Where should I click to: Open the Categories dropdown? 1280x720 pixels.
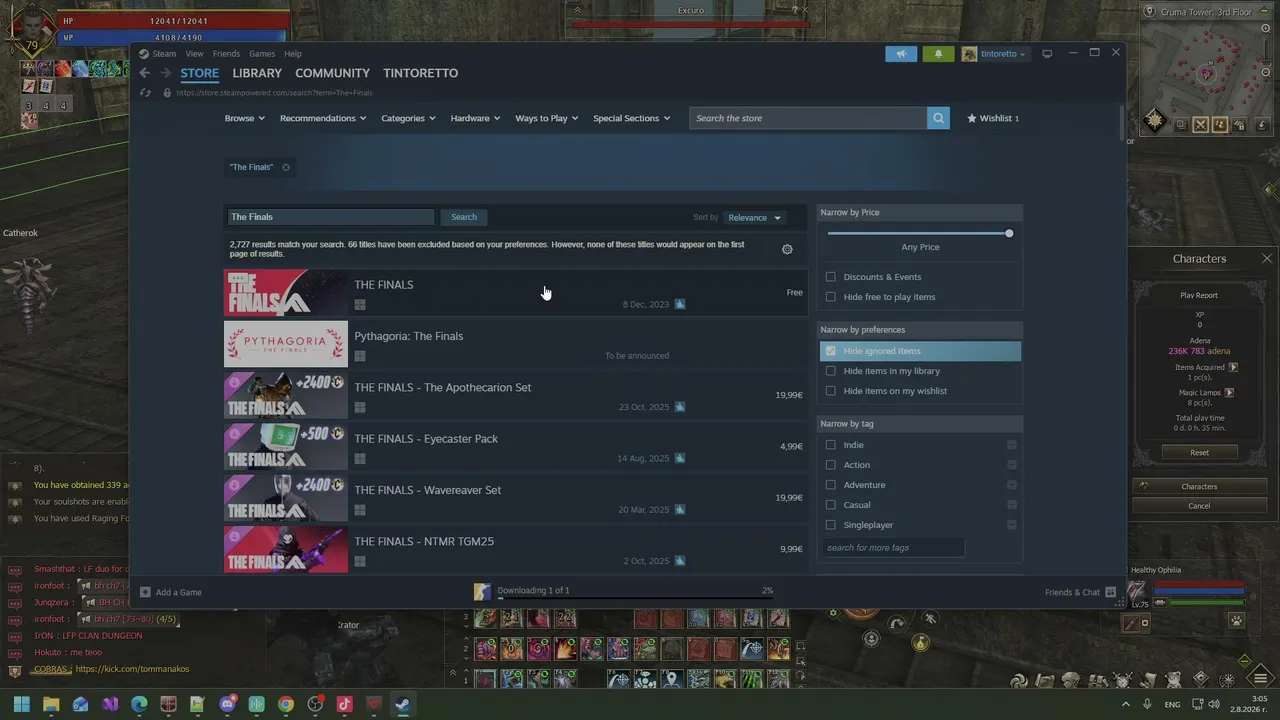tap(408, 118)
